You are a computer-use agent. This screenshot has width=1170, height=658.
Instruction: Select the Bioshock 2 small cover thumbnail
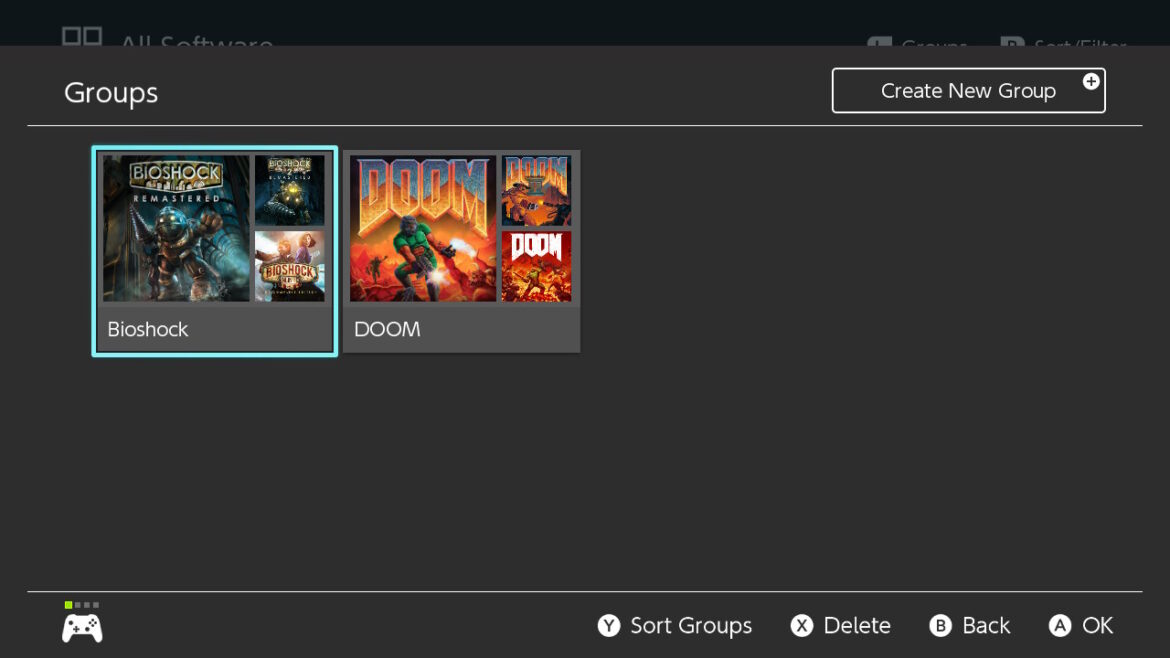[289, 190]
